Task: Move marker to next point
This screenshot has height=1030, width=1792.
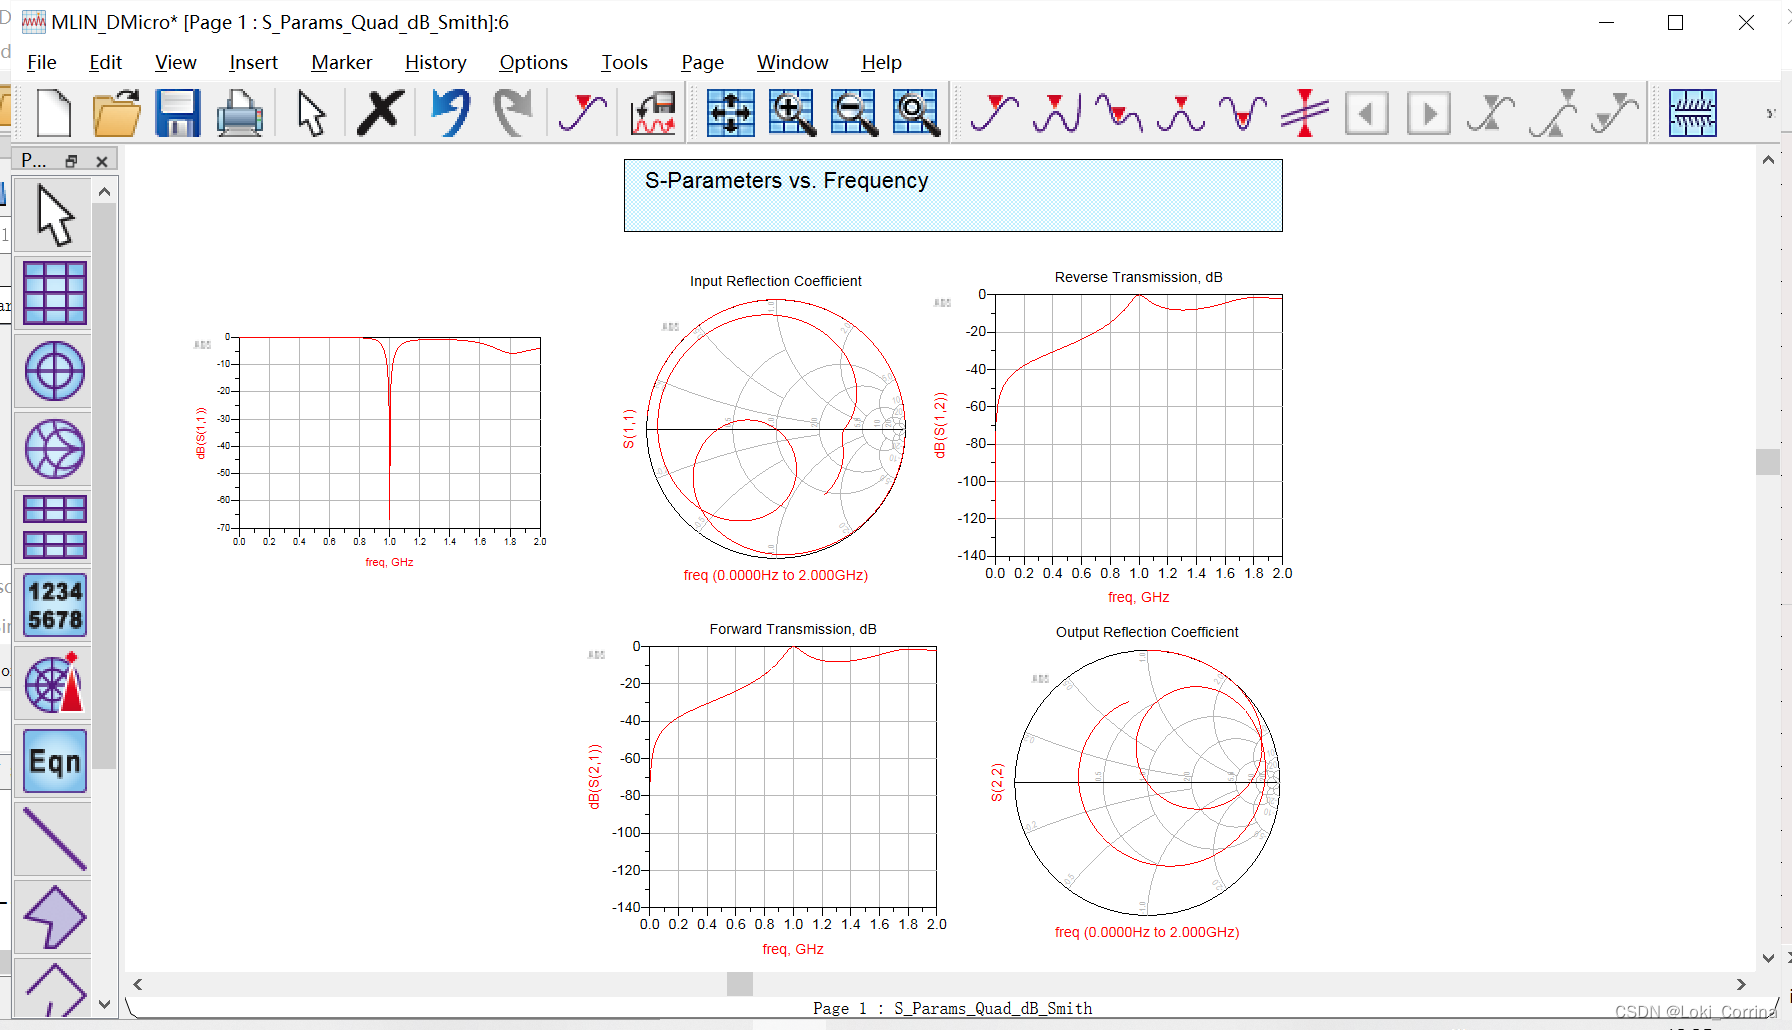Action: tap(1429, 113)
